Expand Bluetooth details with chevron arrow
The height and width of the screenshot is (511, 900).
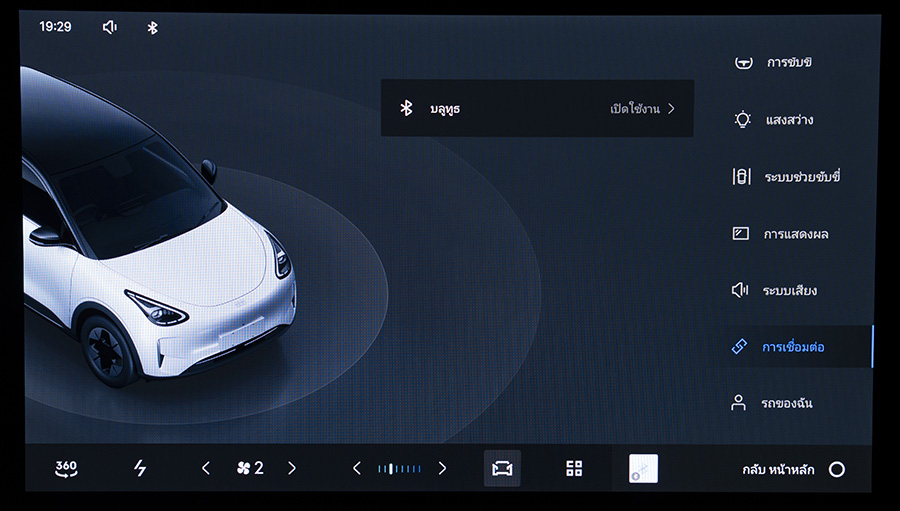point(672,108)
